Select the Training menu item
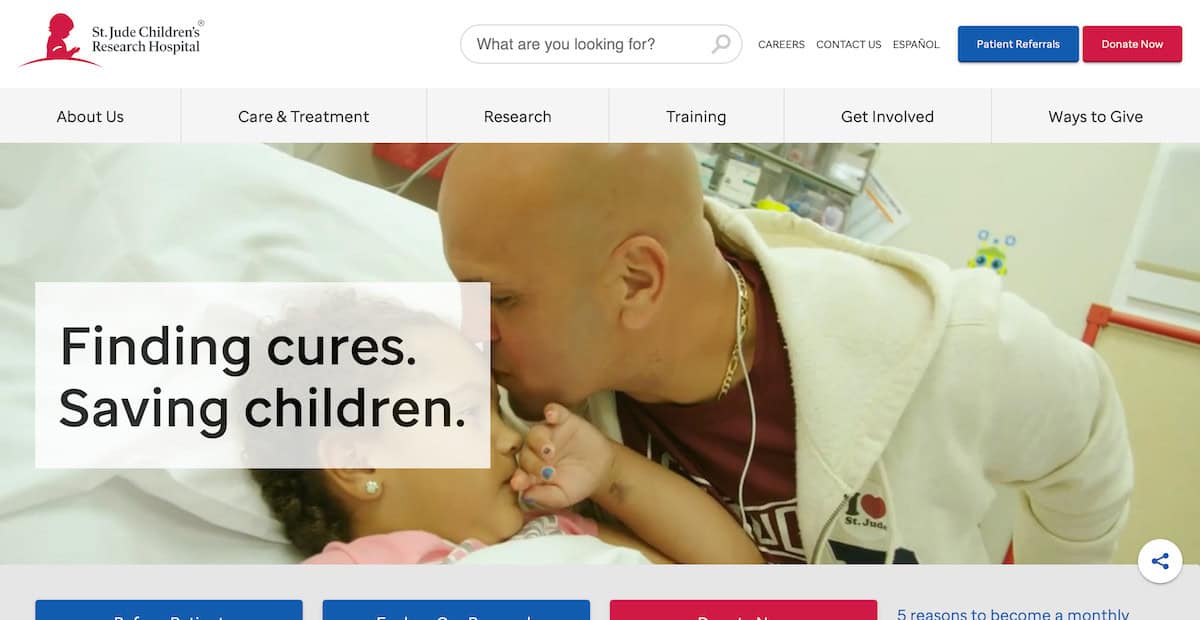Image resolution: width=1200 pixels, height=620 pixels. pyautogui.click(x=696, y=116)
